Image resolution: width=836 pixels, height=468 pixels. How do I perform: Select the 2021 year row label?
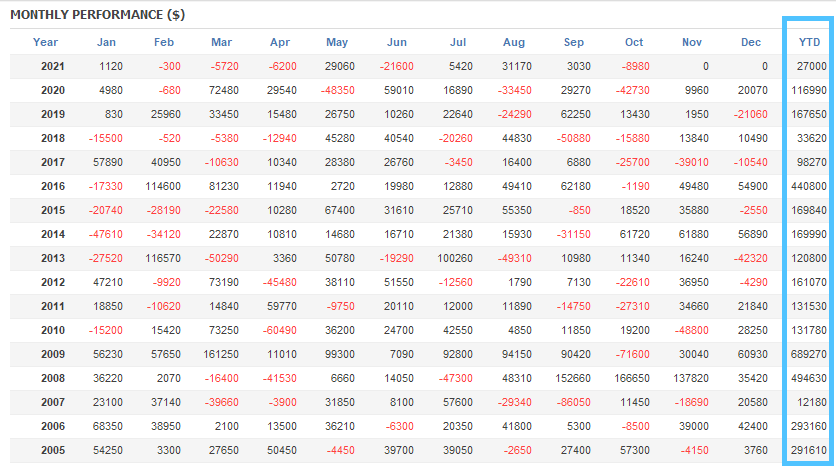(x=53, y=66)
